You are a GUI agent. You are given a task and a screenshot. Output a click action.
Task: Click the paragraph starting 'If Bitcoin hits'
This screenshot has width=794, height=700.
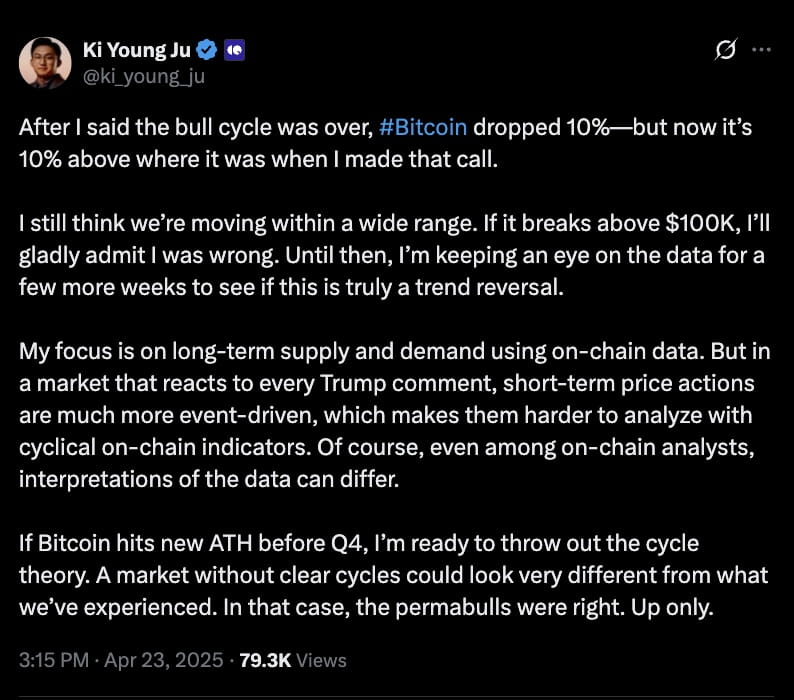(x=390, y=575)
